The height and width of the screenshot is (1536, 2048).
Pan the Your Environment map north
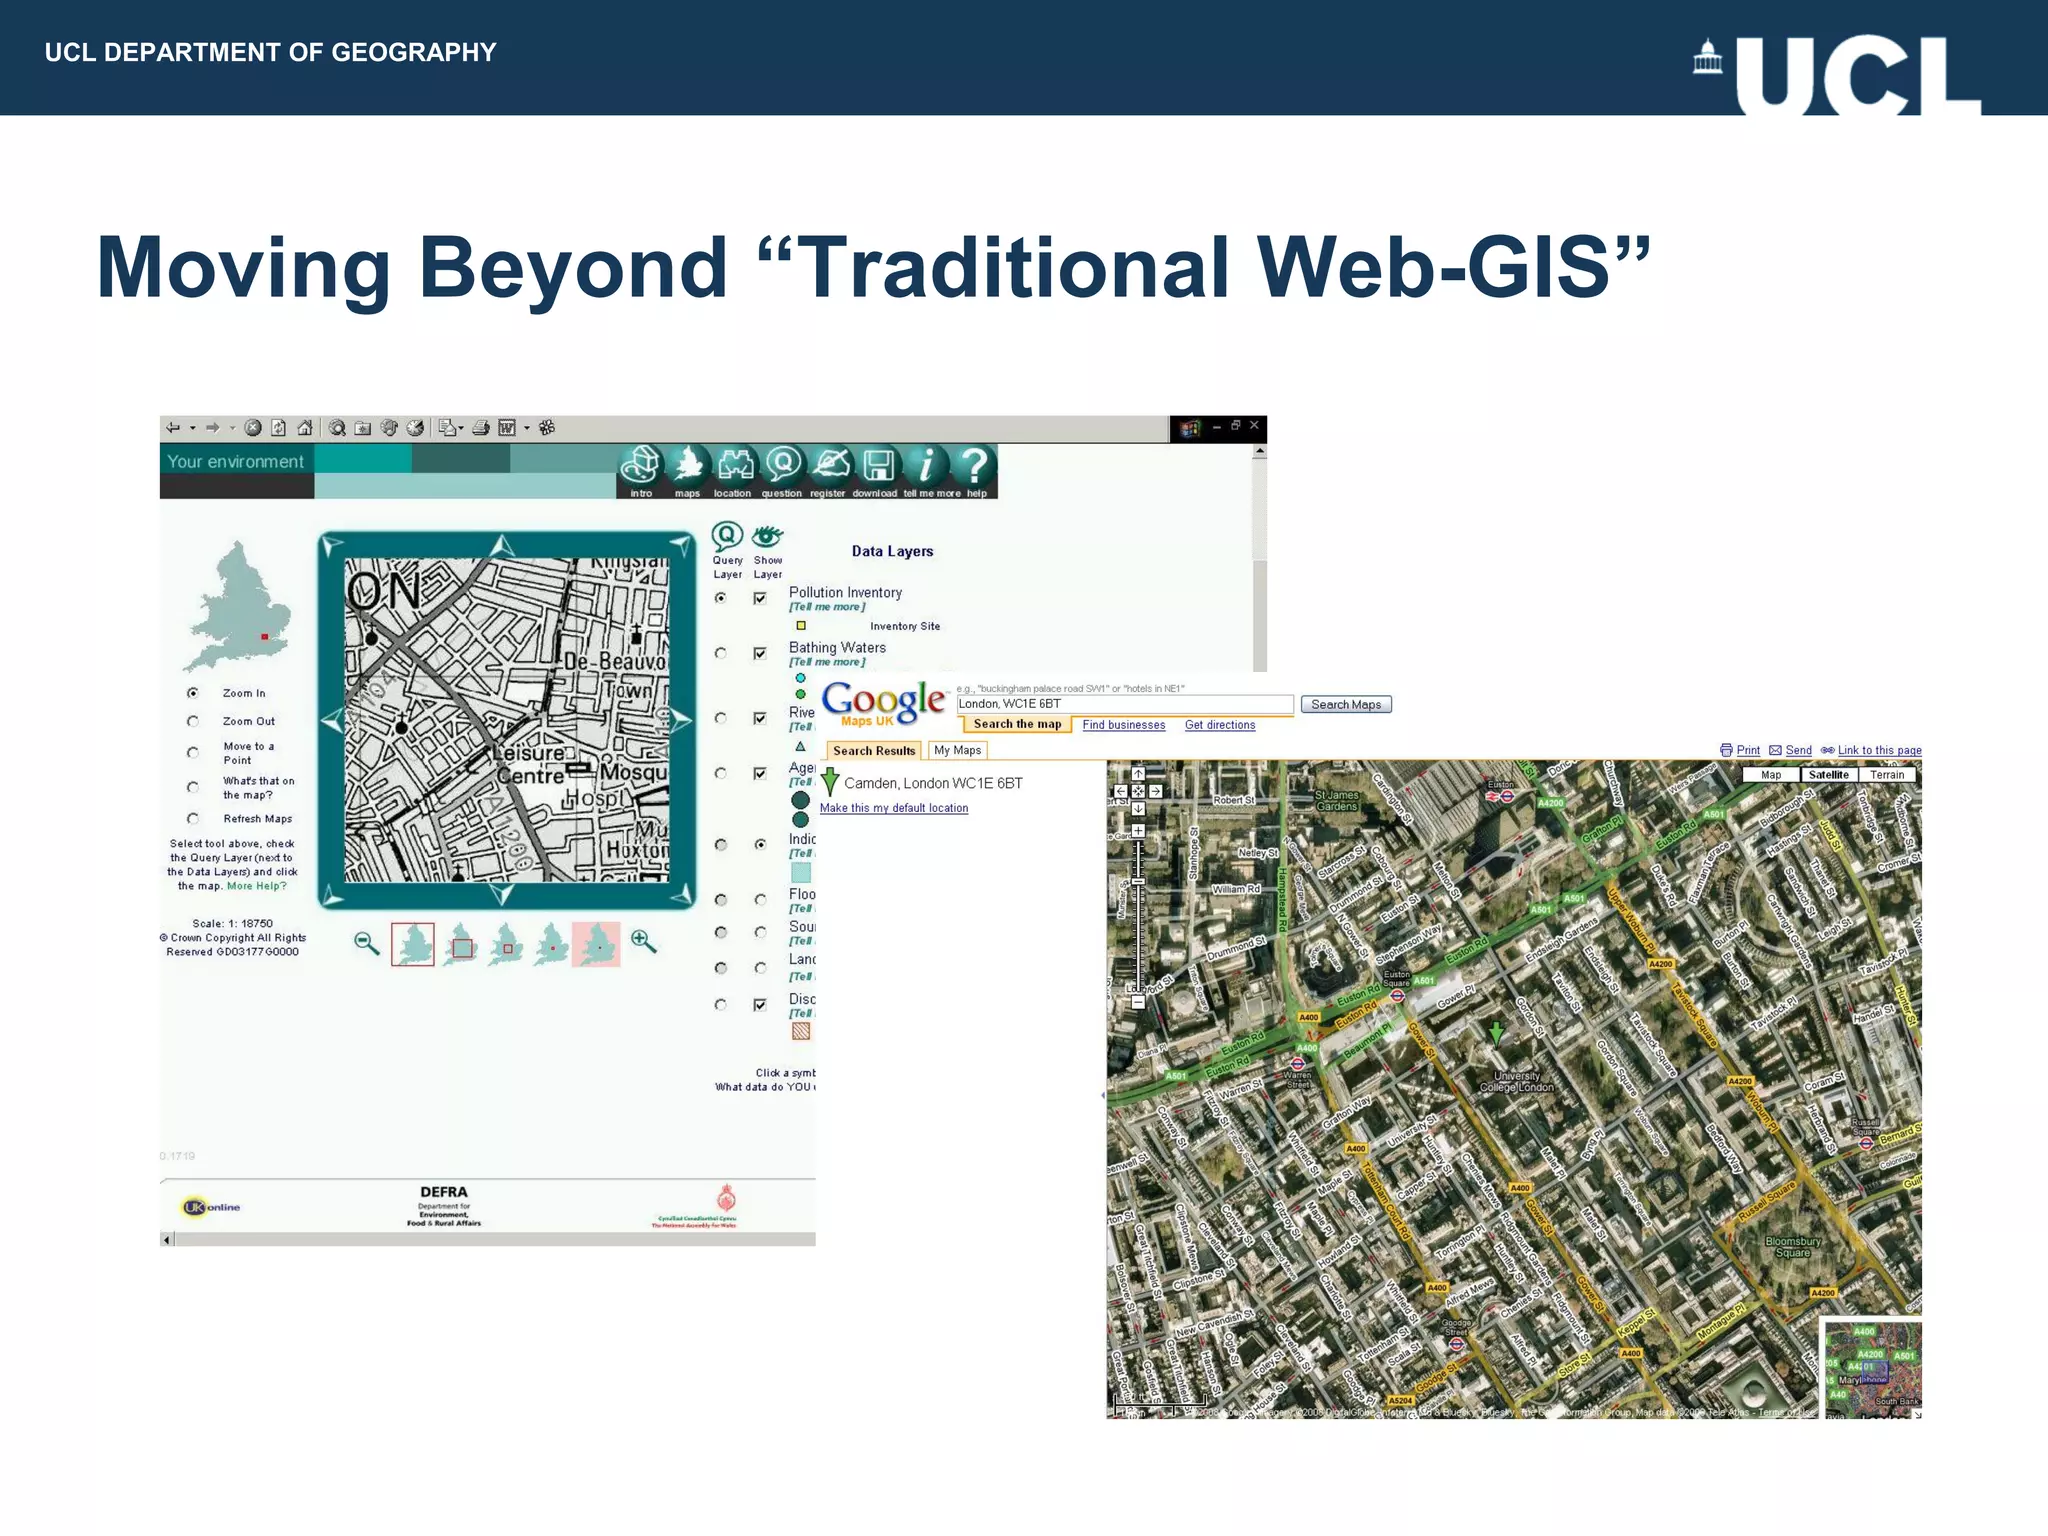(x=503, y=546)
